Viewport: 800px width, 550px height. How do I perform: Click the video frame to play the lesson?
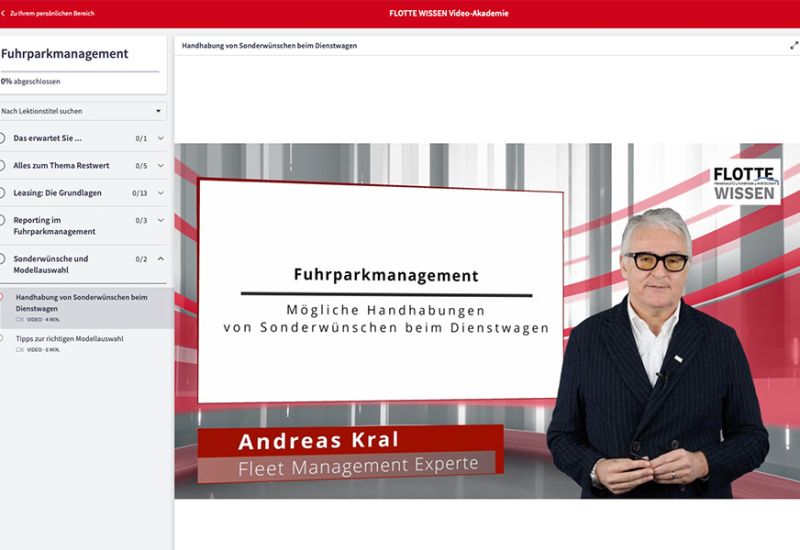487,321
